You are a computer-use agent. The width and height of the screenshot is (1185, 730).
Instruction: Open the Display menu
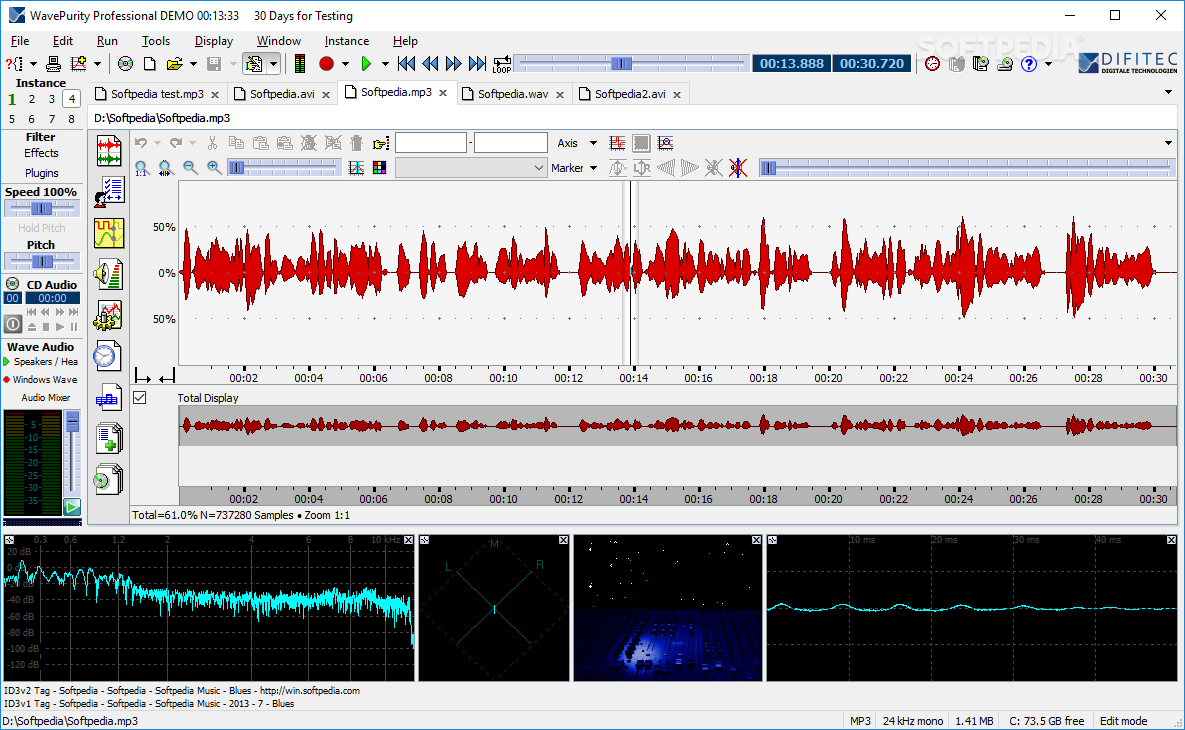214,41
